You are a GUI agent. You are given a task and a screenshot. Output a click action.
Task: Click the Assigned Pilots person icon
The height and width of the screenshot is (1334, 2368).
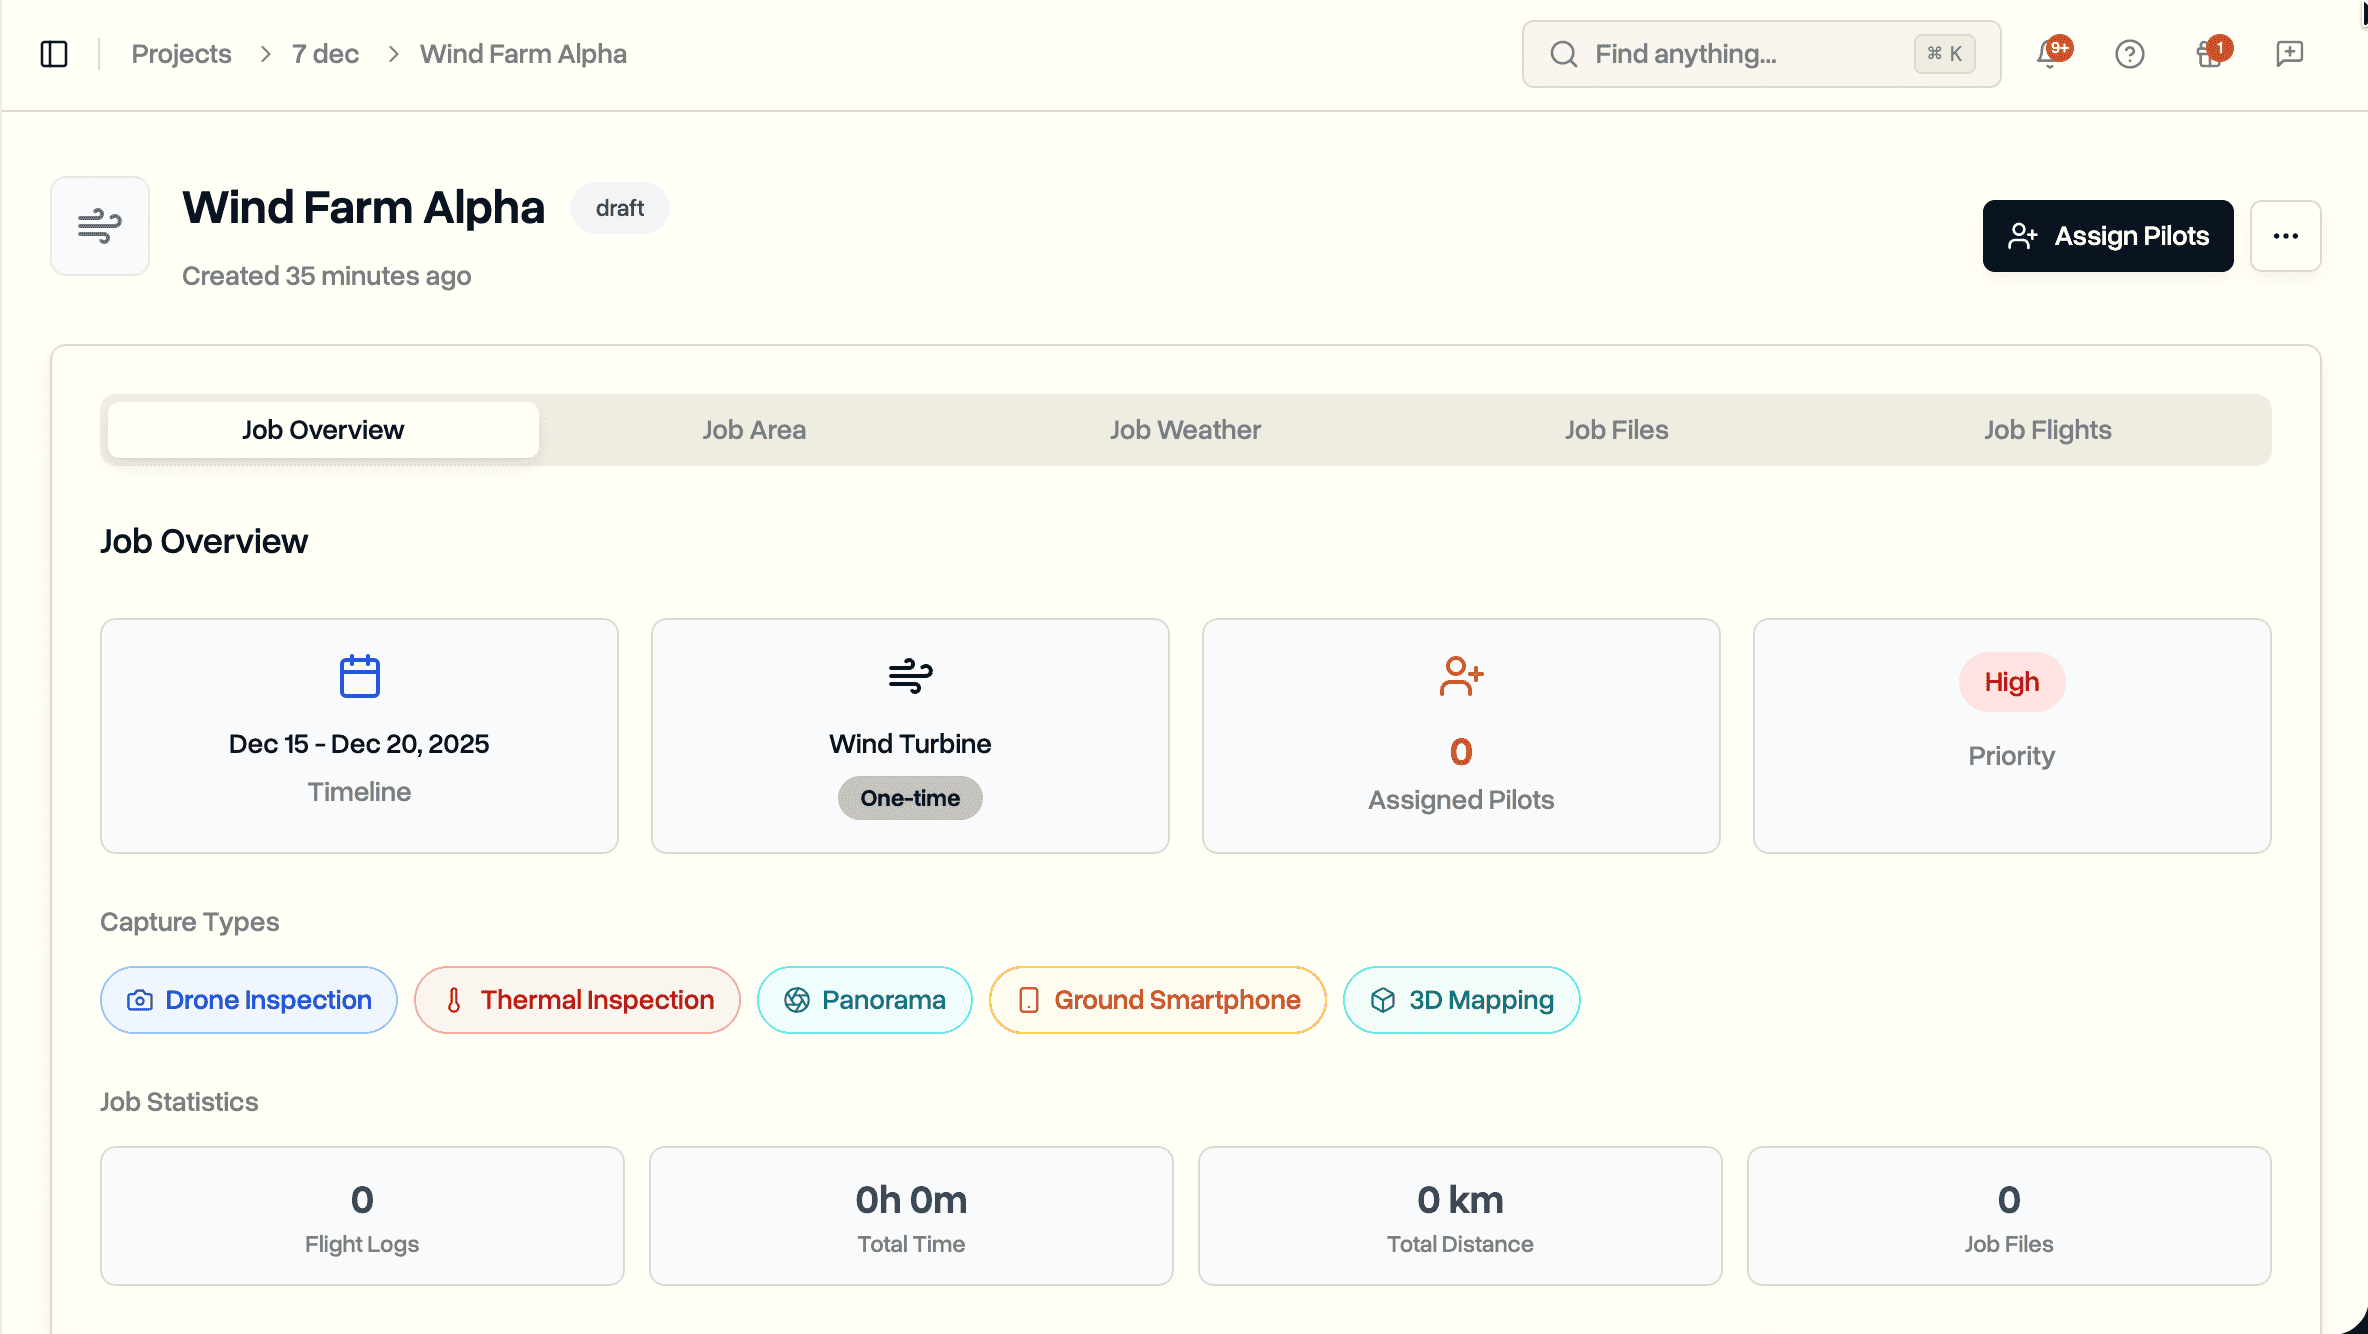[1461, 676]
